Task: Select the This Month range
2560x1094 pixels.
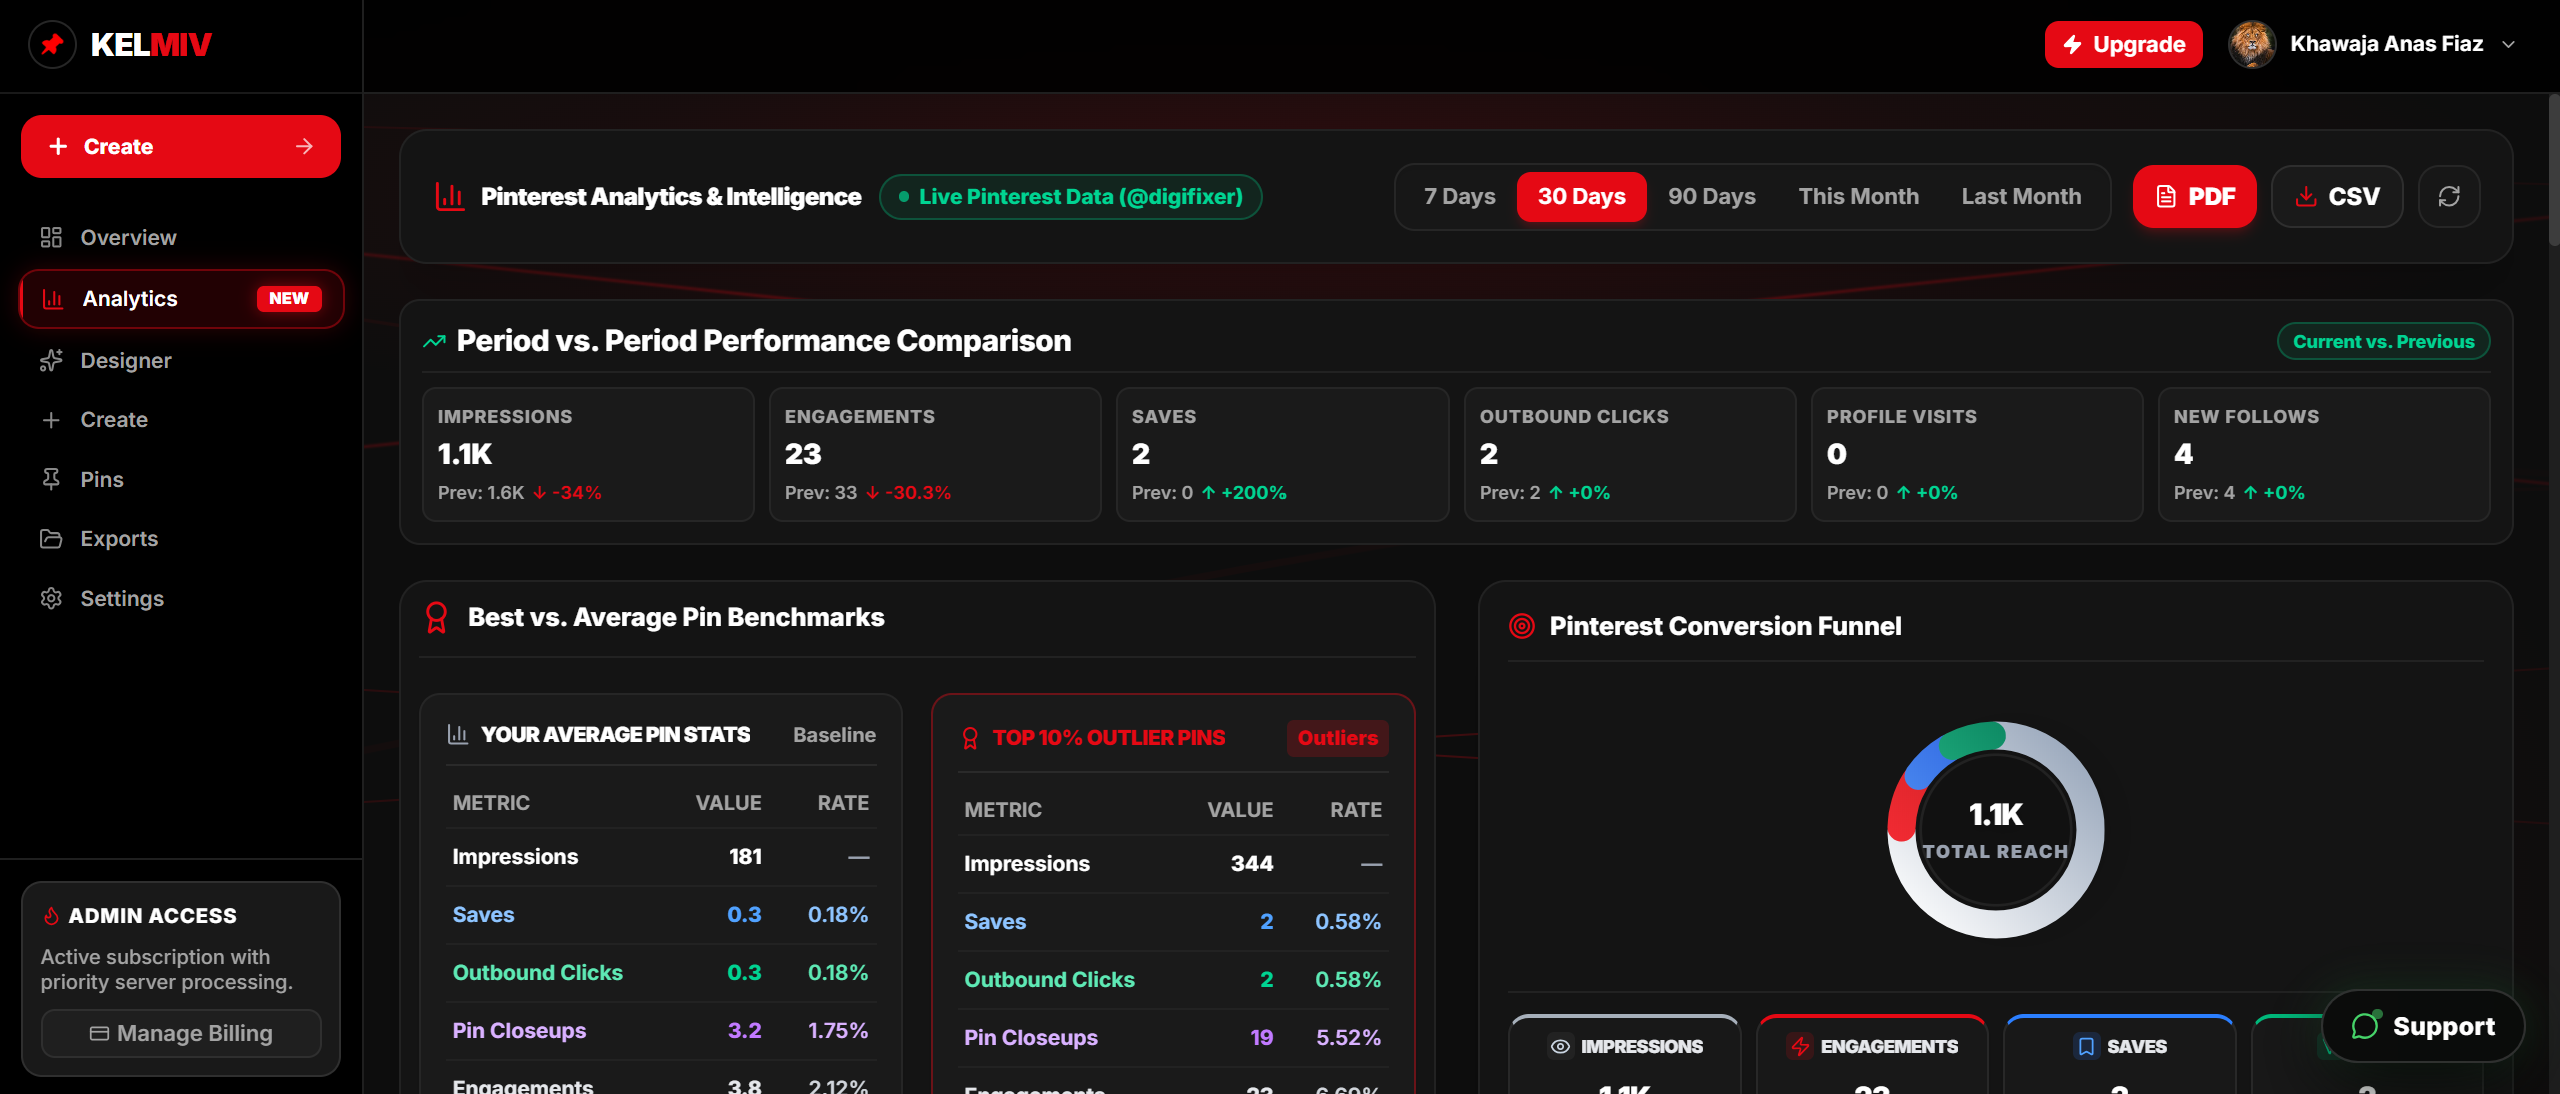Action: coord(1859,197)
